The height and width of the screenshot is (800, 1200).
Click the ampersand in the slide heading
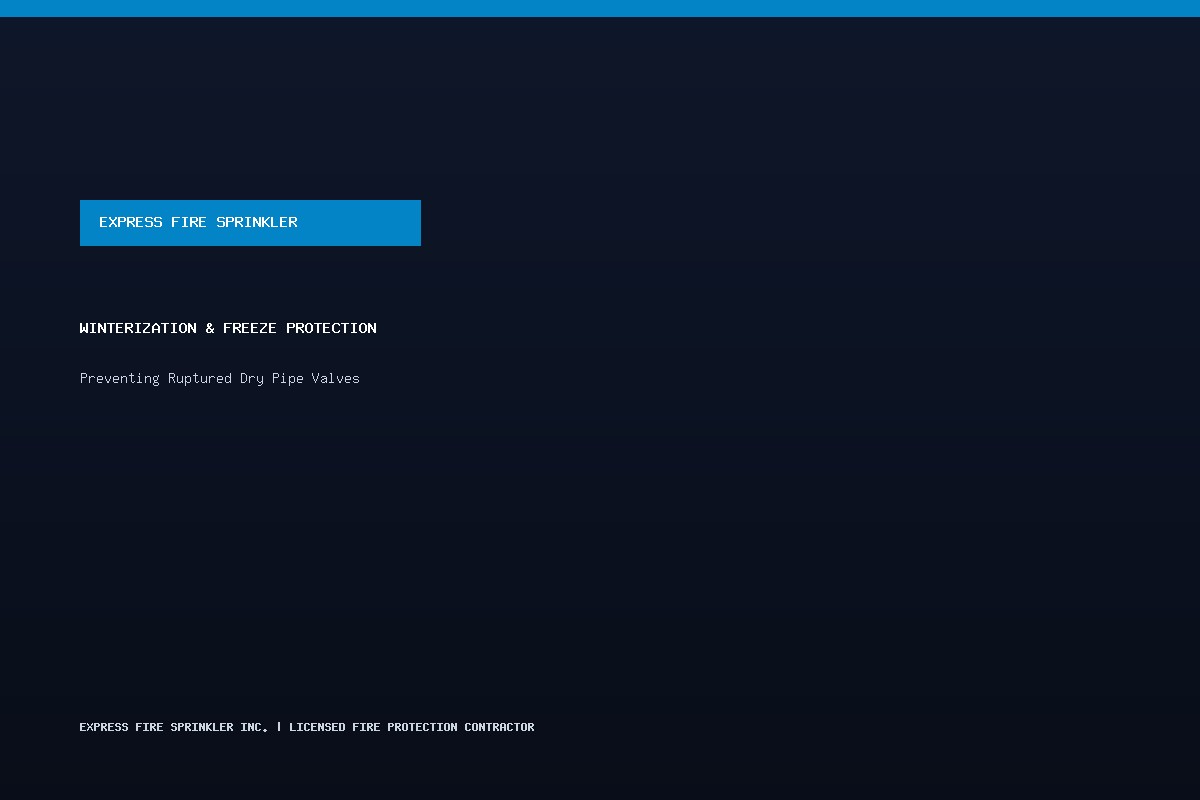click(210, 328)
